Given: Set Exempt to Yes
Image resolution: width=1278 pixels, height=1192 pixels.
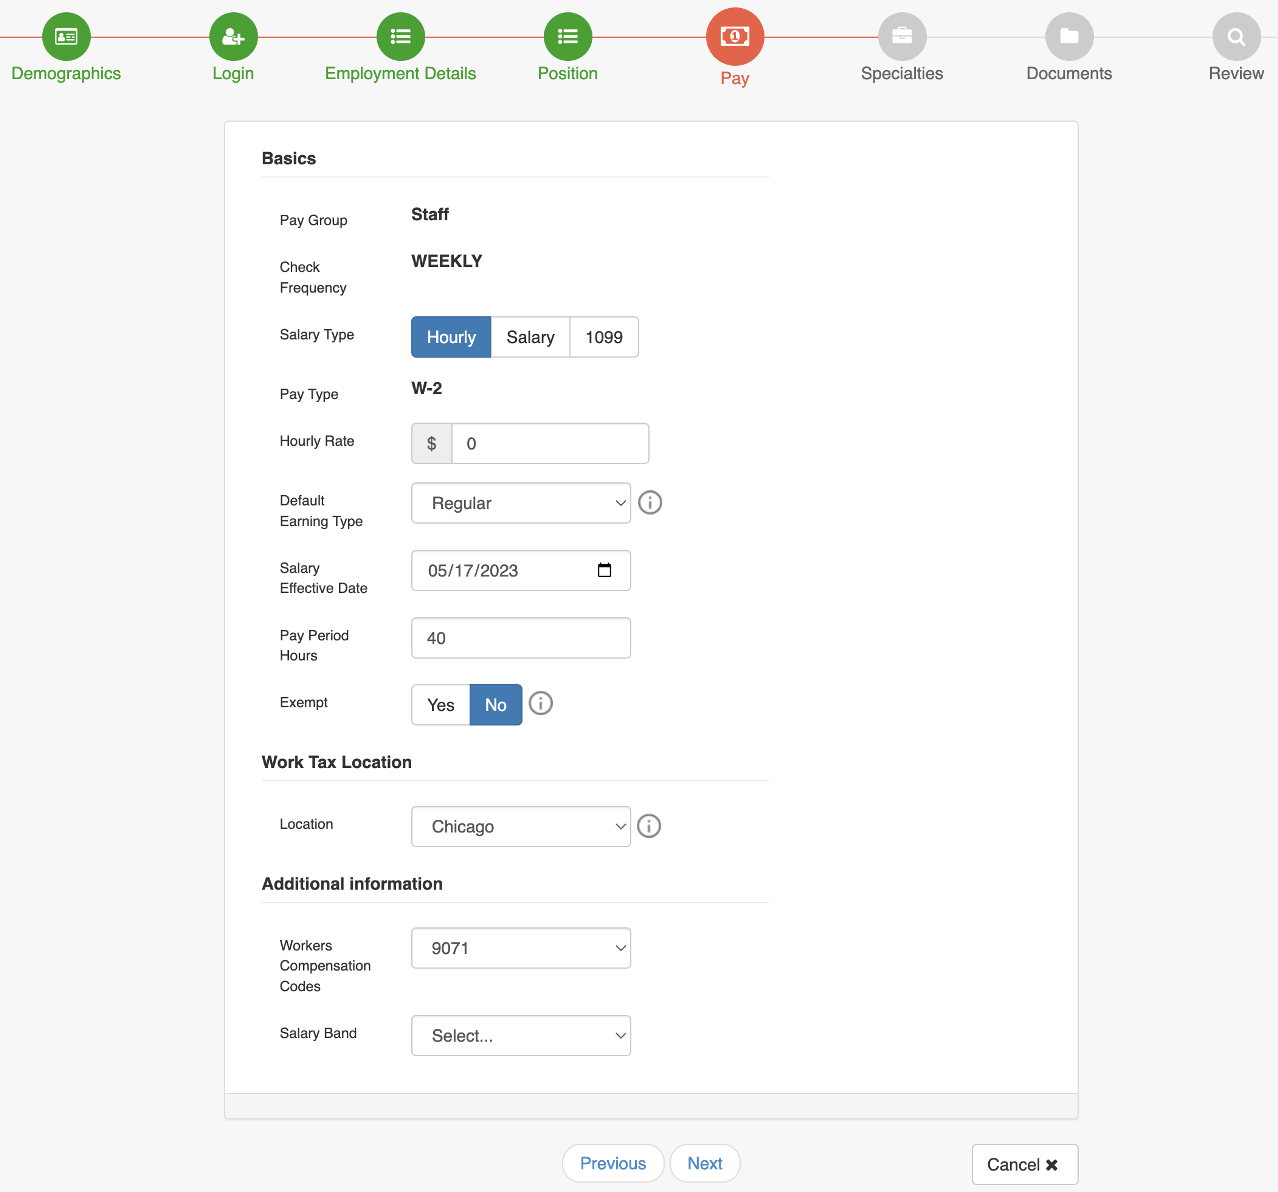Looking at the screenshot, I should click(440, 705).
